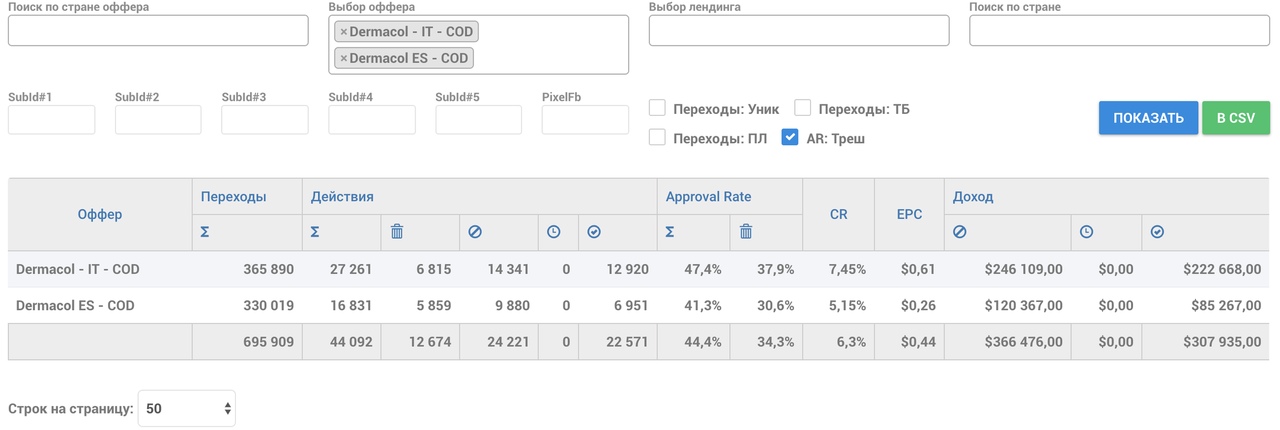Enable the Переходы: ТБ checkbox

tap(802, 108)
